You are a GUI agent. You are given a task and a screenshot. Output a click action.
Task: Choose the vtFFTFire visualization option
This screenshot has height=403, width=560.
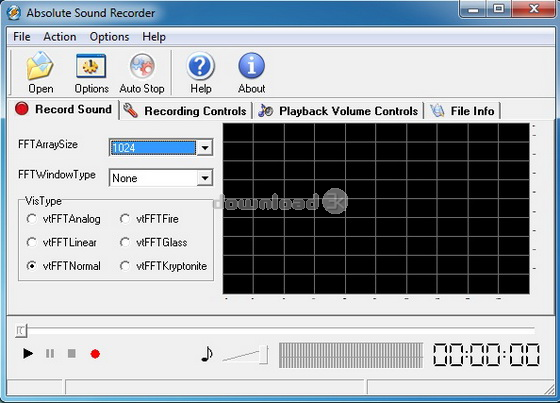point(125,219)
